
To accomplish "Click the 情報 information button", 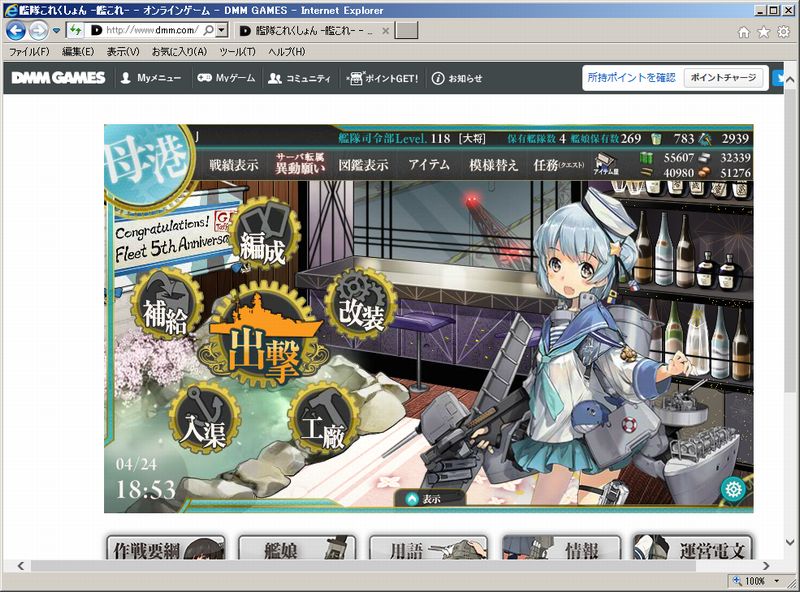I will [561, 547].
